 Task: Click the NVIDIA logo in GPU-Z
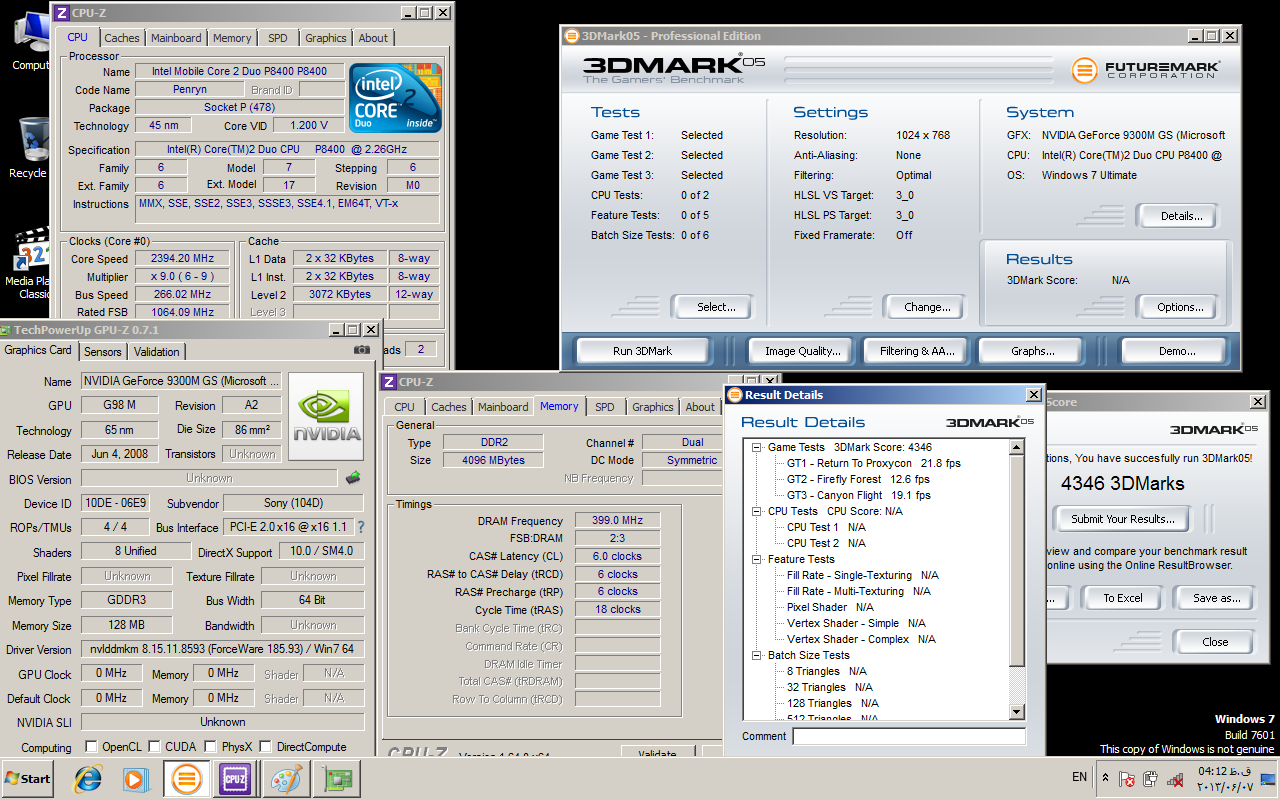coord(326,417)
